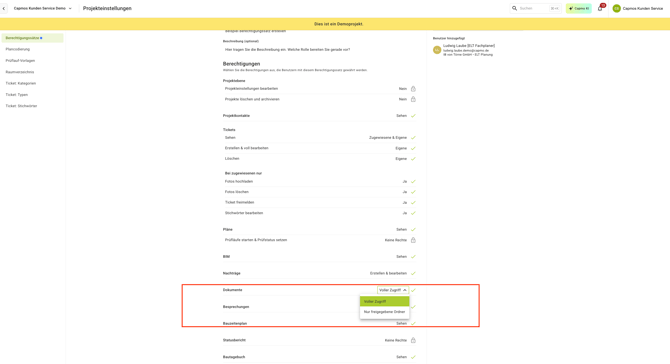Click the checkmark for Erstellen & voll bearbeiten
This screenshot has height=364, width=670.
coord(413,148)
